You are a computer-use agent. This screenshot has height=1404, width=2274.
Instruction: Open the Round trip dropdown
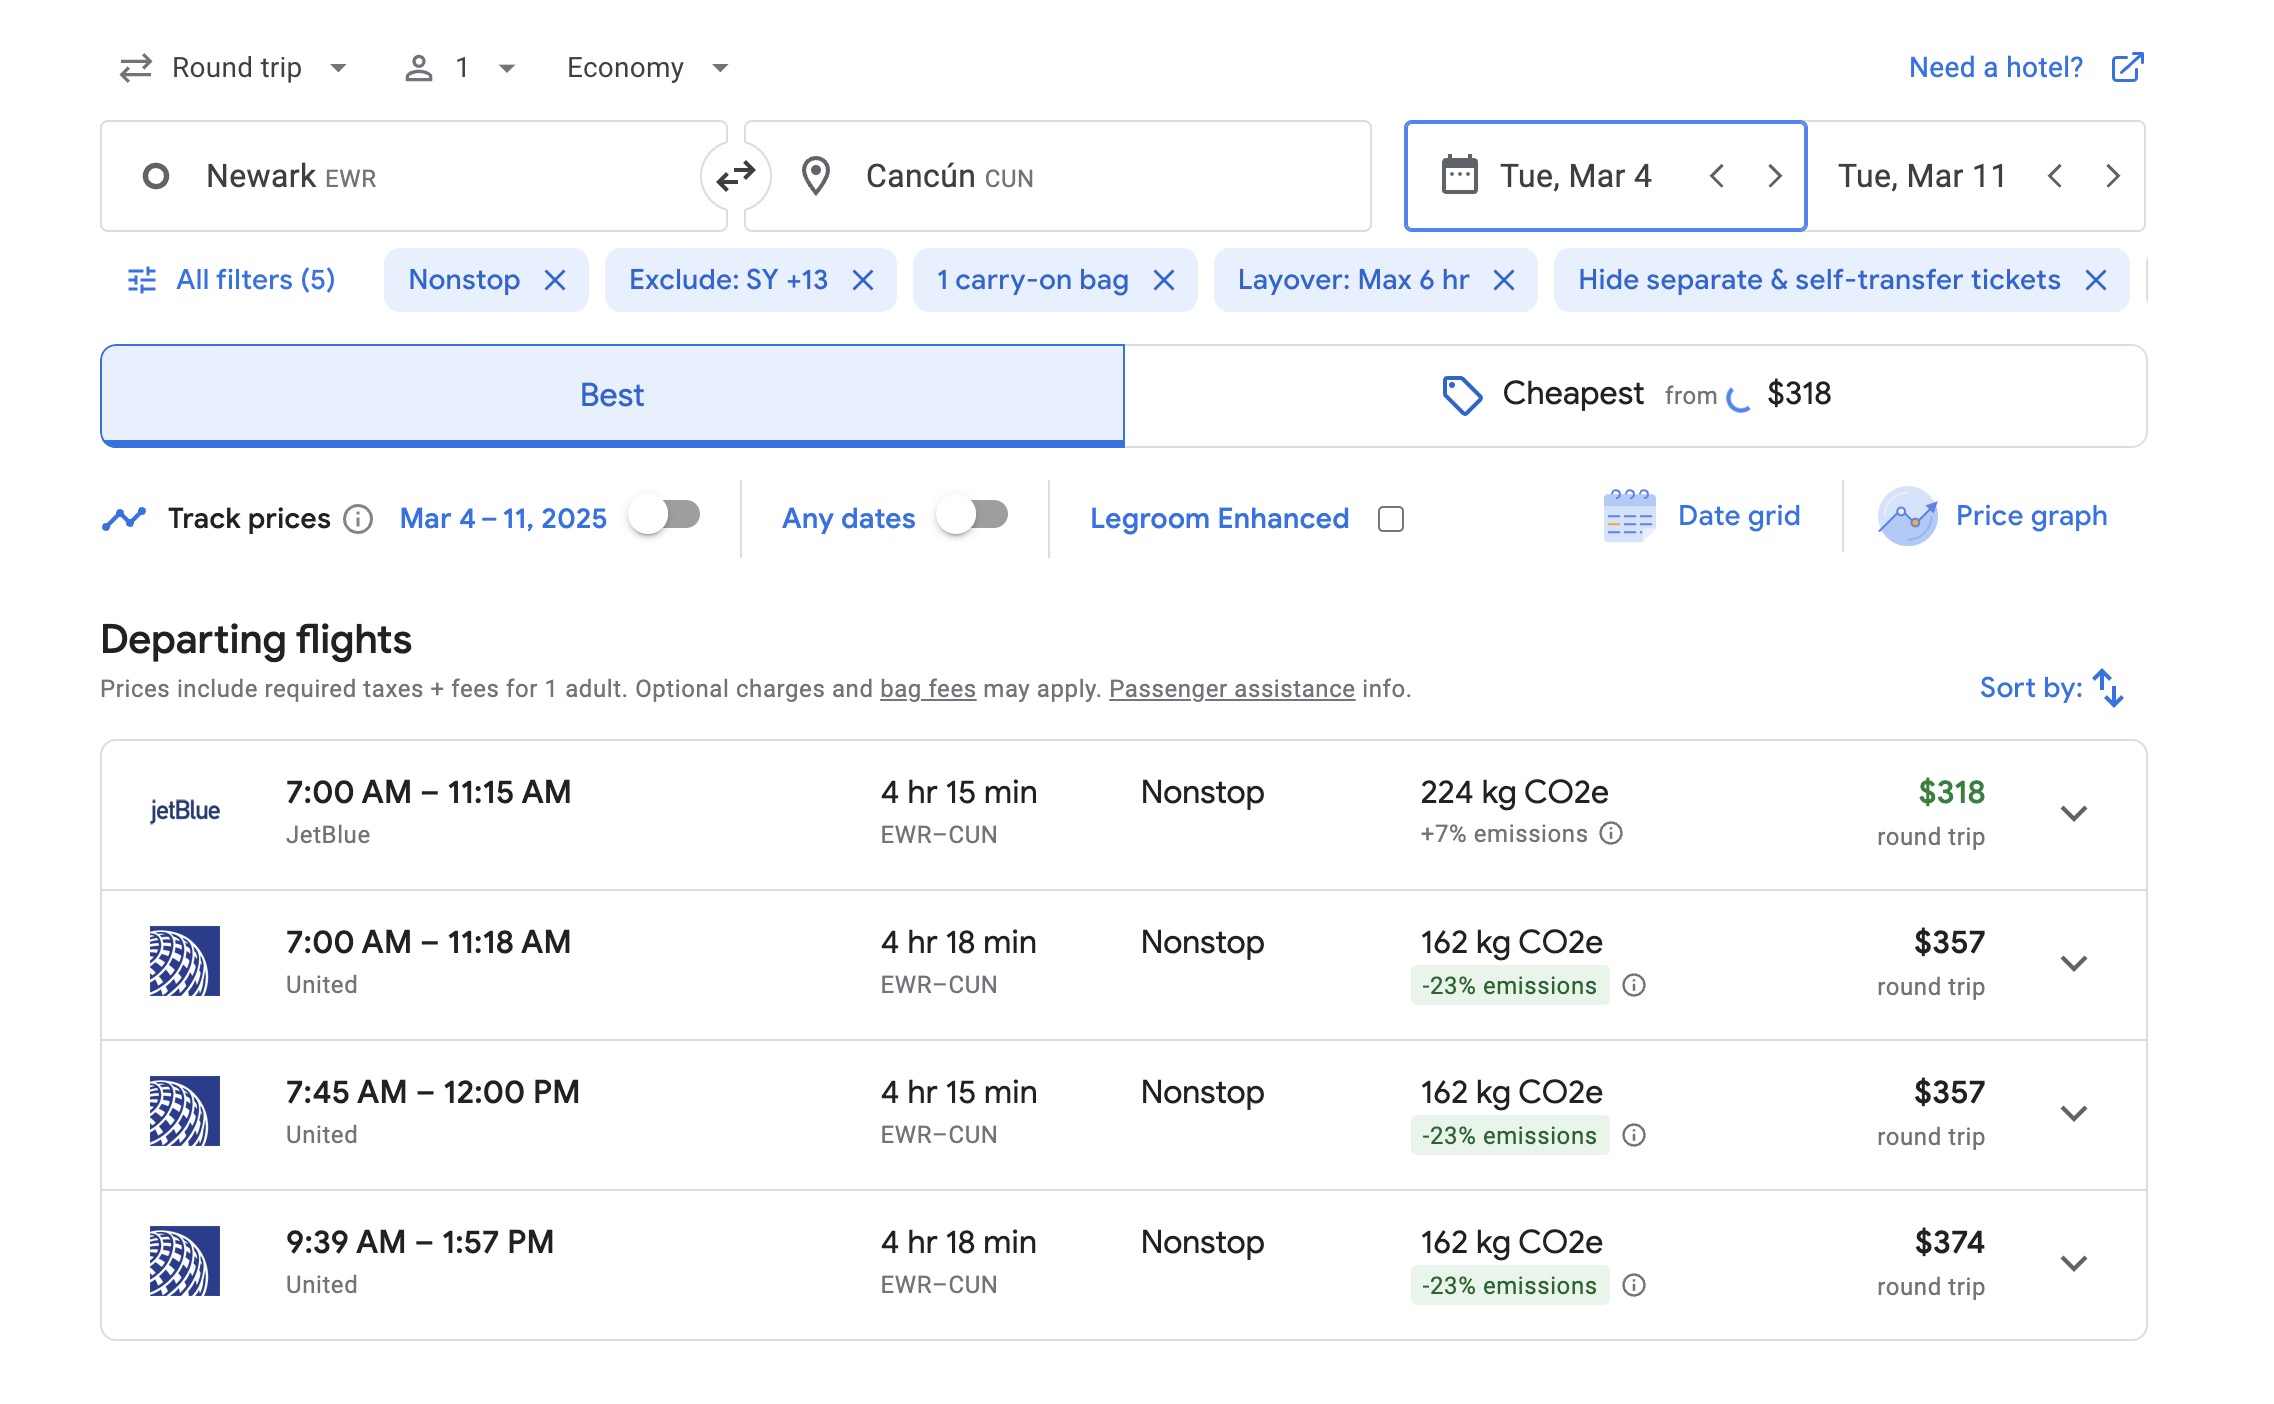pos(232,66)
